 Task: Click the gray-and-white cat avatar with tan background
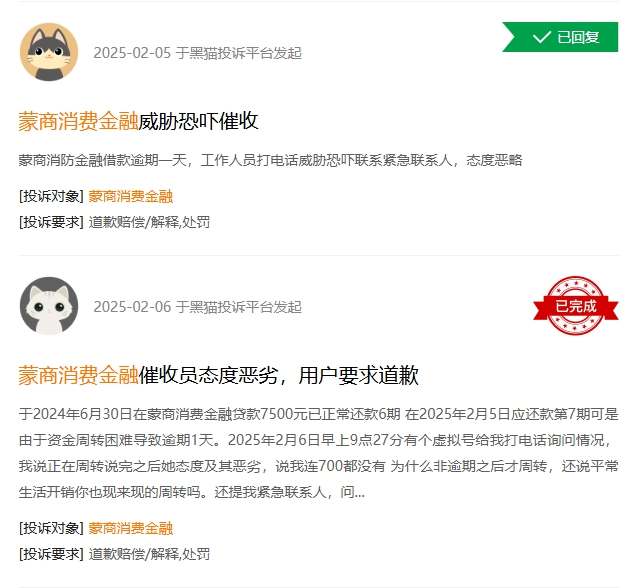(x=49, y=52)
